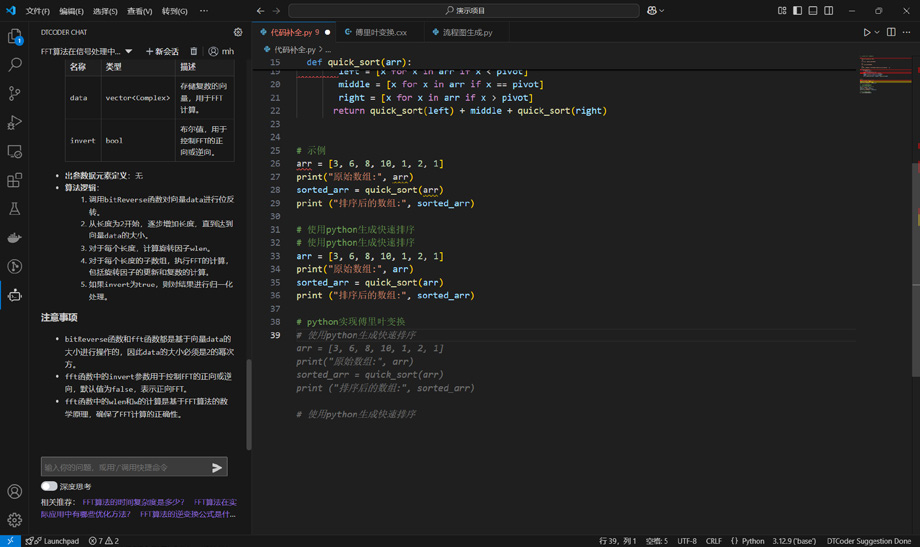The image size is (920, 547).
Task: Open the 文件(F) menu
Action: tap(37, 11)
